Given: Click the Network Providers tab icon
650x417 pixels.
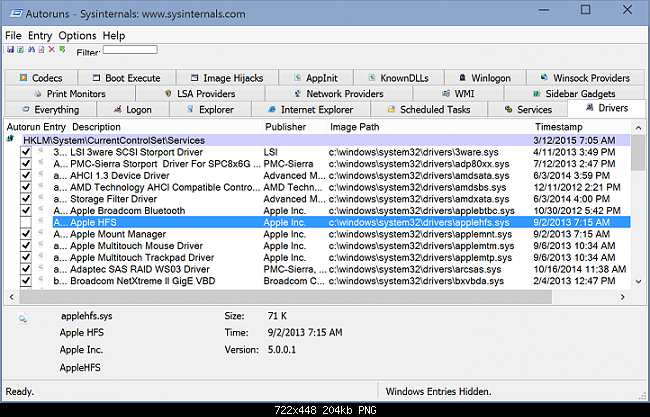Looking at the screenshot, I should [x=297, y=93].
